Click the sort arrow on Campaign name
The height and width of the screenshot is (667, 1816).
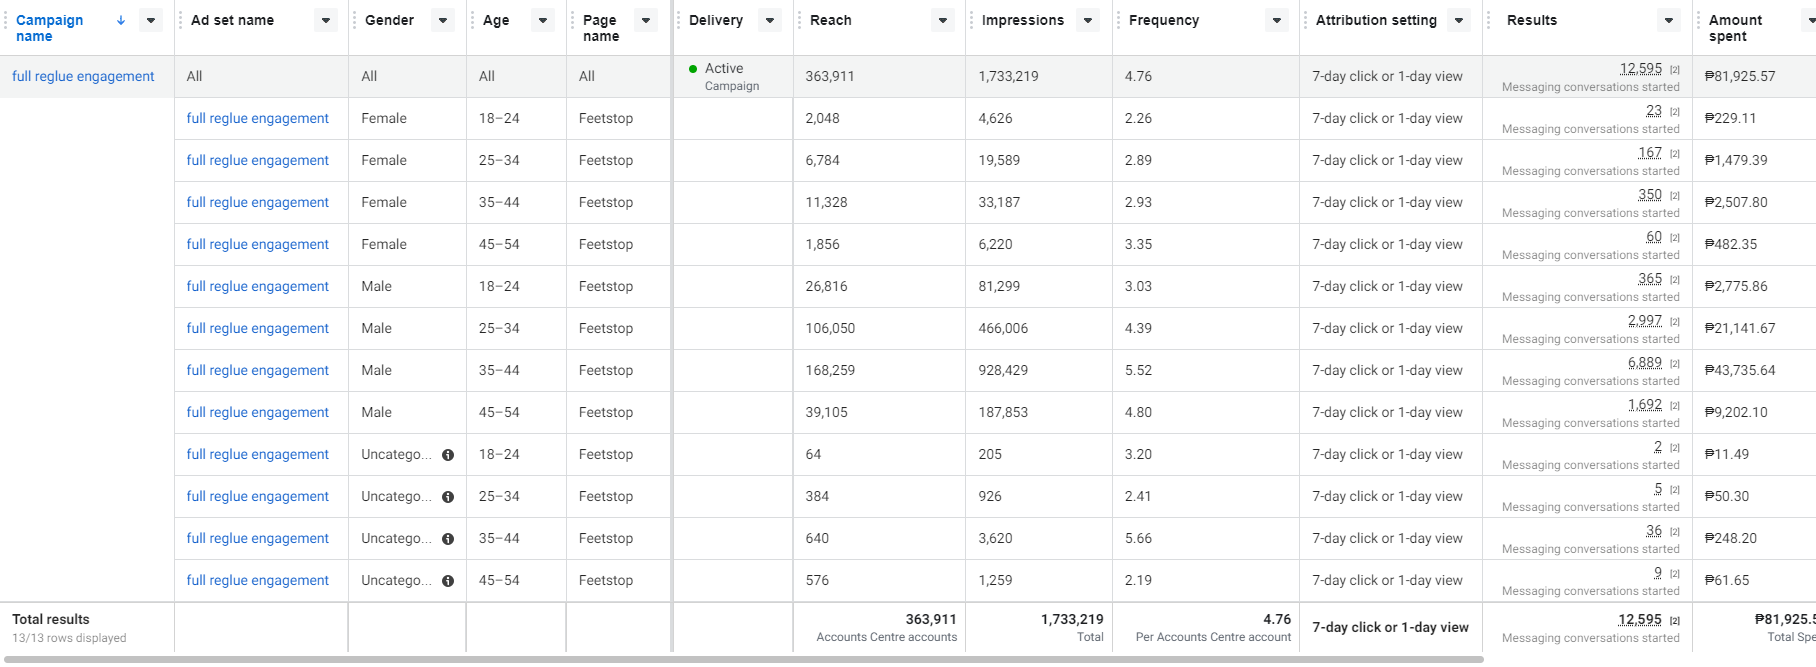click(121, 20)
